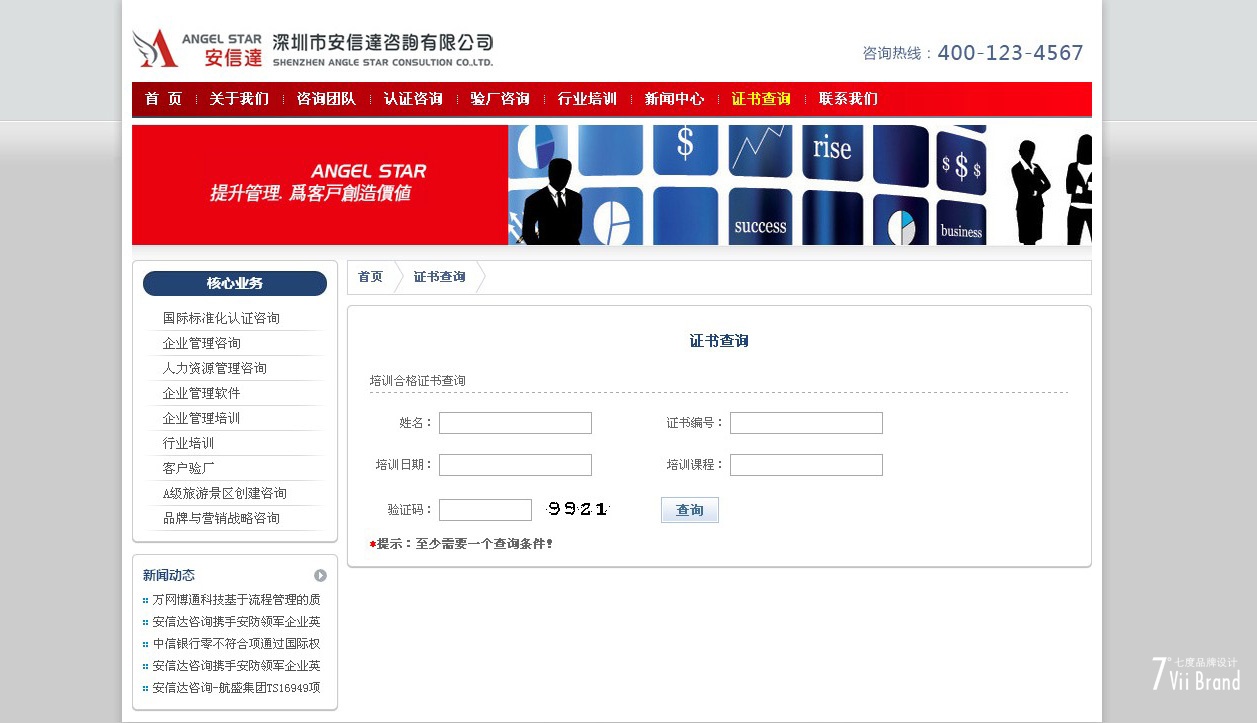This screenshot has width=1257, height=723.
Task: Click the Angel Star red banner image
Action: coord(611,185)
